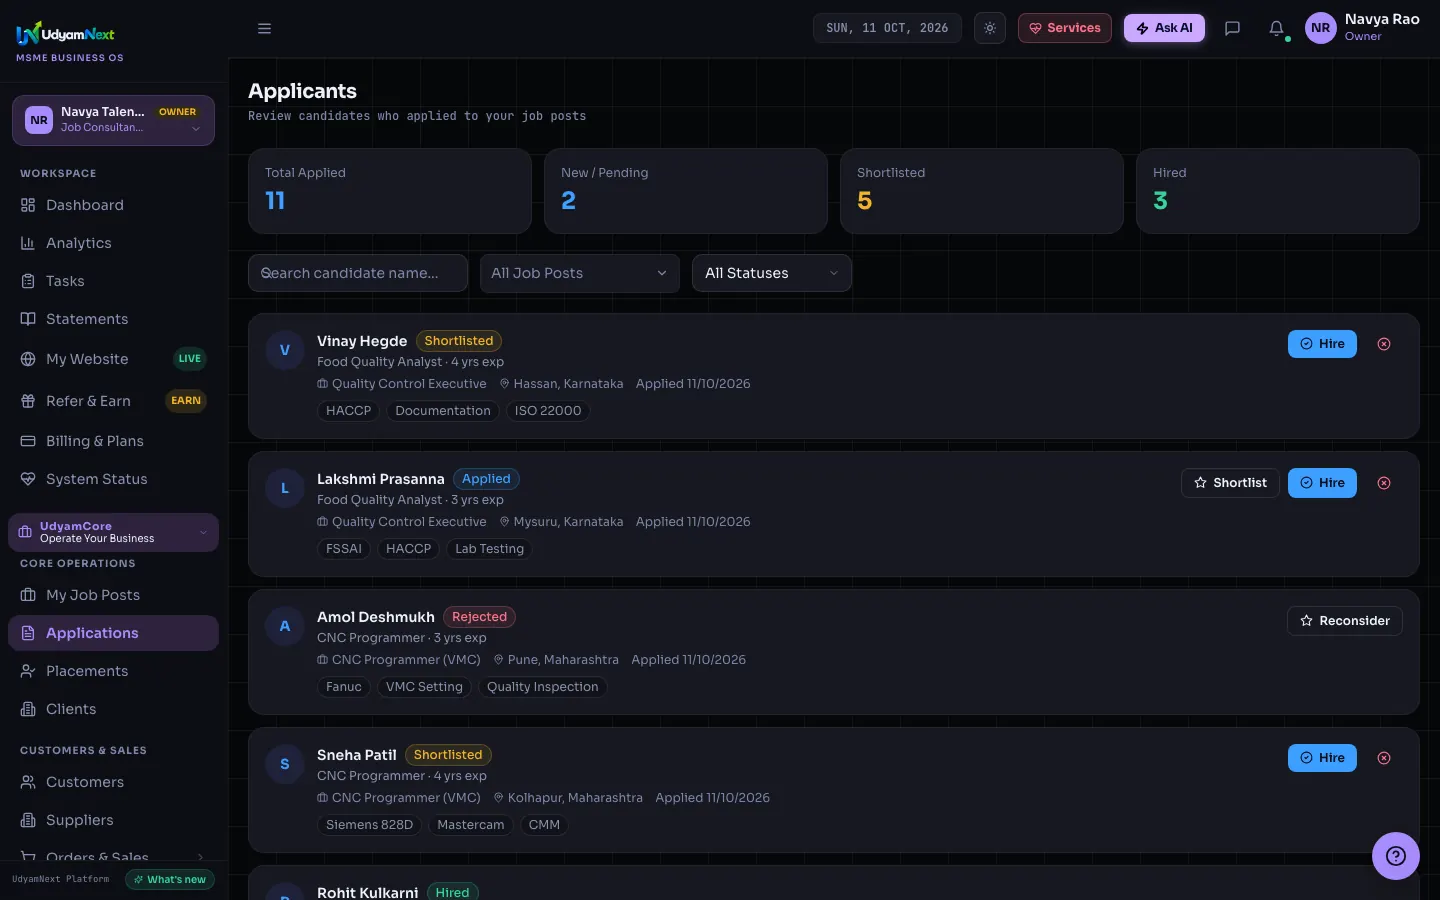Open the purple help question mark button
This screenshot has height=900, width=1440.
point(1395,856)
